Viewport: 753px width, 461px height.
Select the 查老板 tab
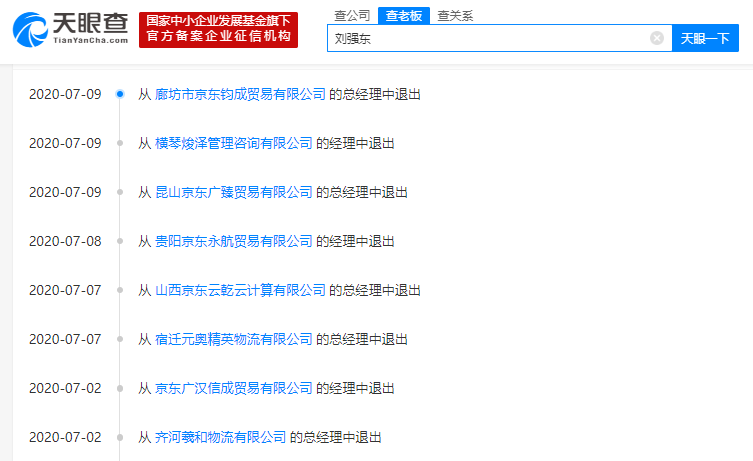pyautogui.click(x=404, y=16)
